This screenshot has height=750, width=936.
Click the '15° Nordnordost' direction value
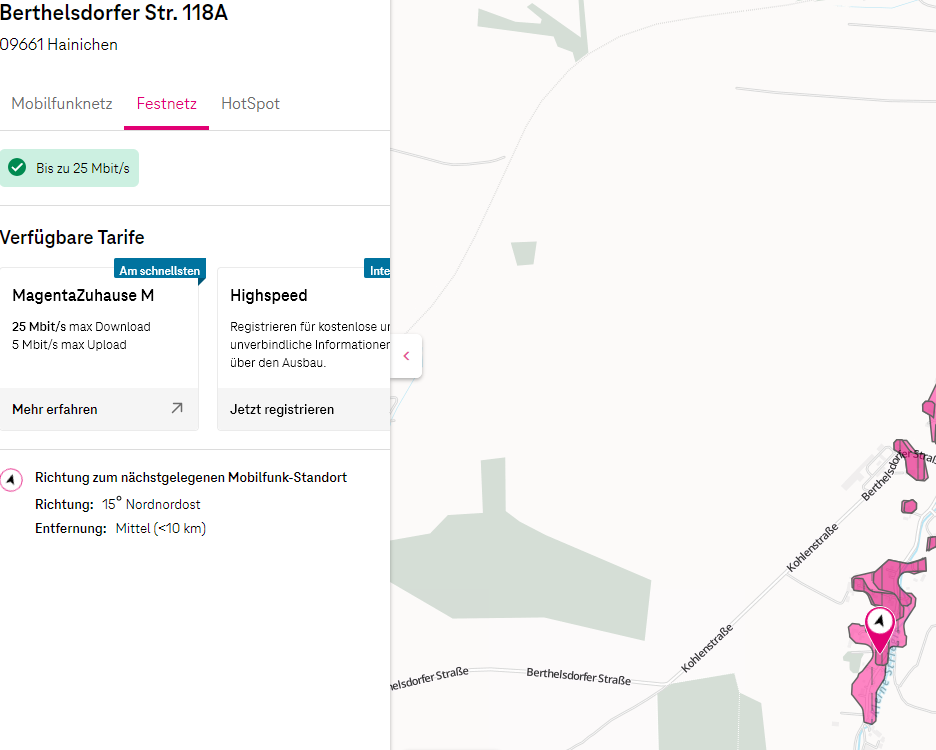coord(151,504)
